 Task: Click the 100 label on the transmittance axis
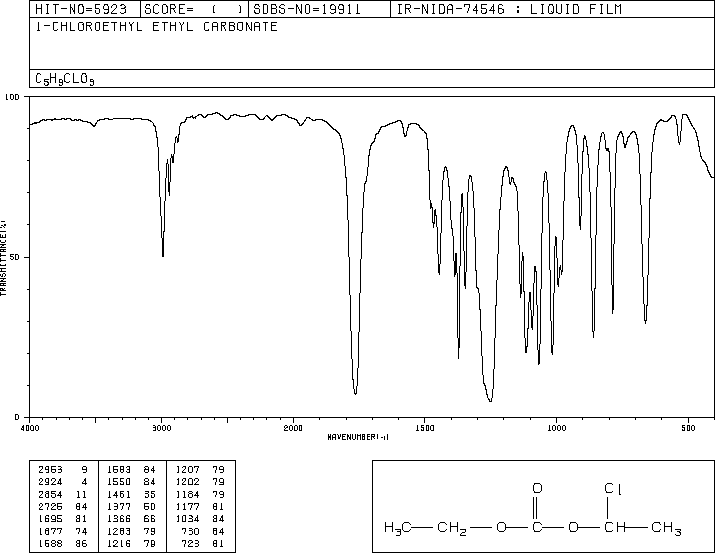click(x=12, y=97)
